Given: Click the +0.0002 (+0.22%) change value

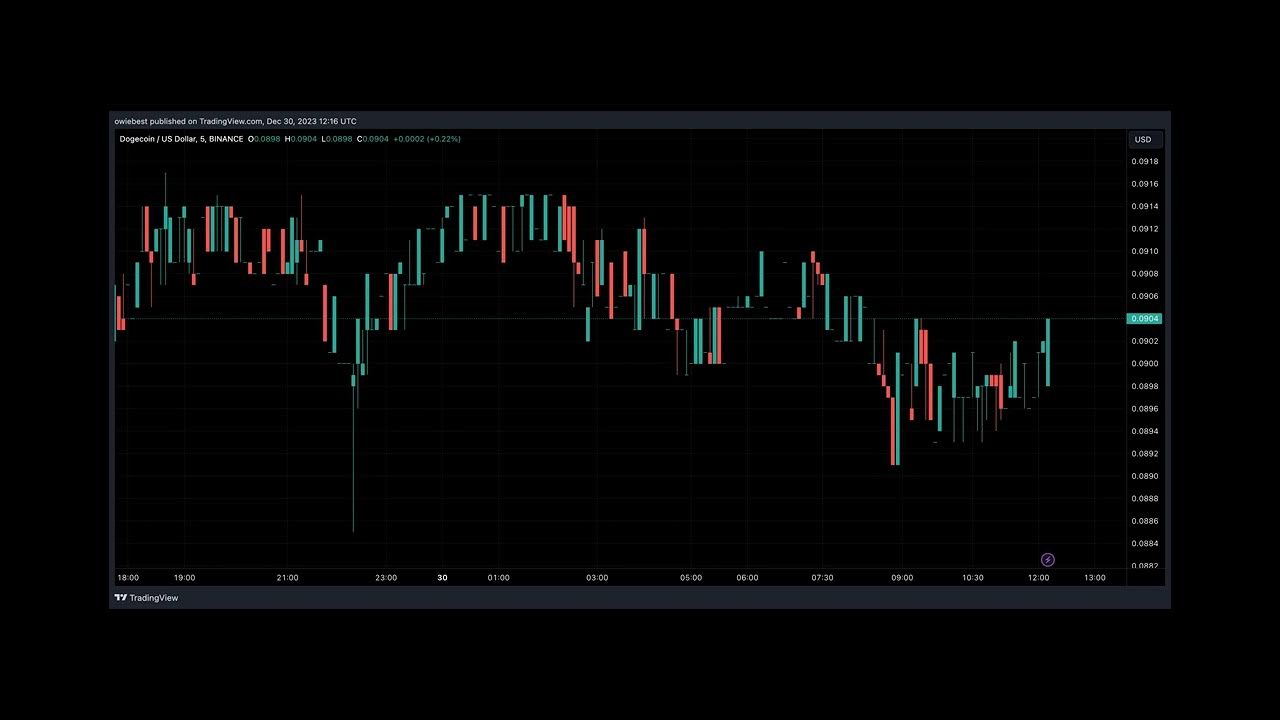Looking at the screenshot, I should [x=427, y=139].
